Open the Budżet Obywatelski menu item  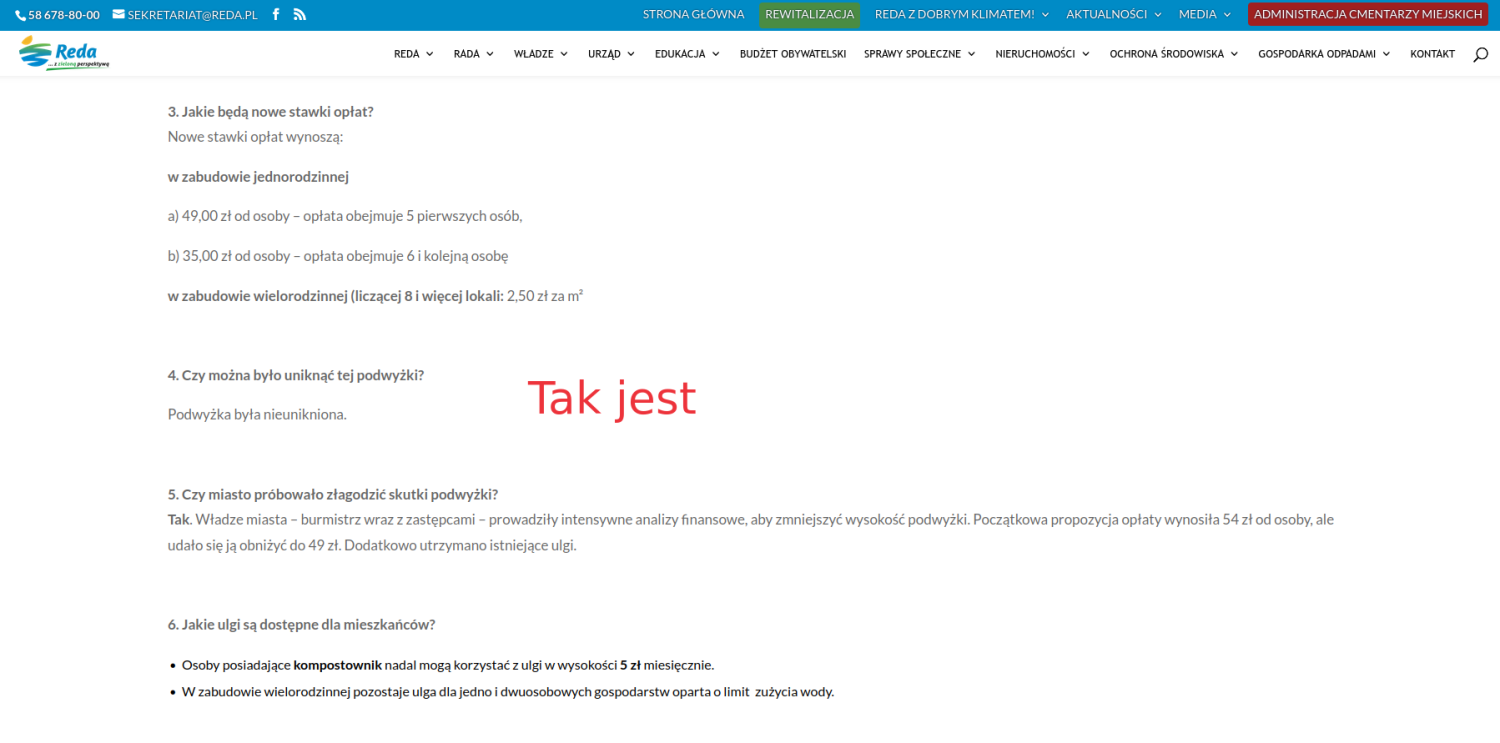click(793, 54)
